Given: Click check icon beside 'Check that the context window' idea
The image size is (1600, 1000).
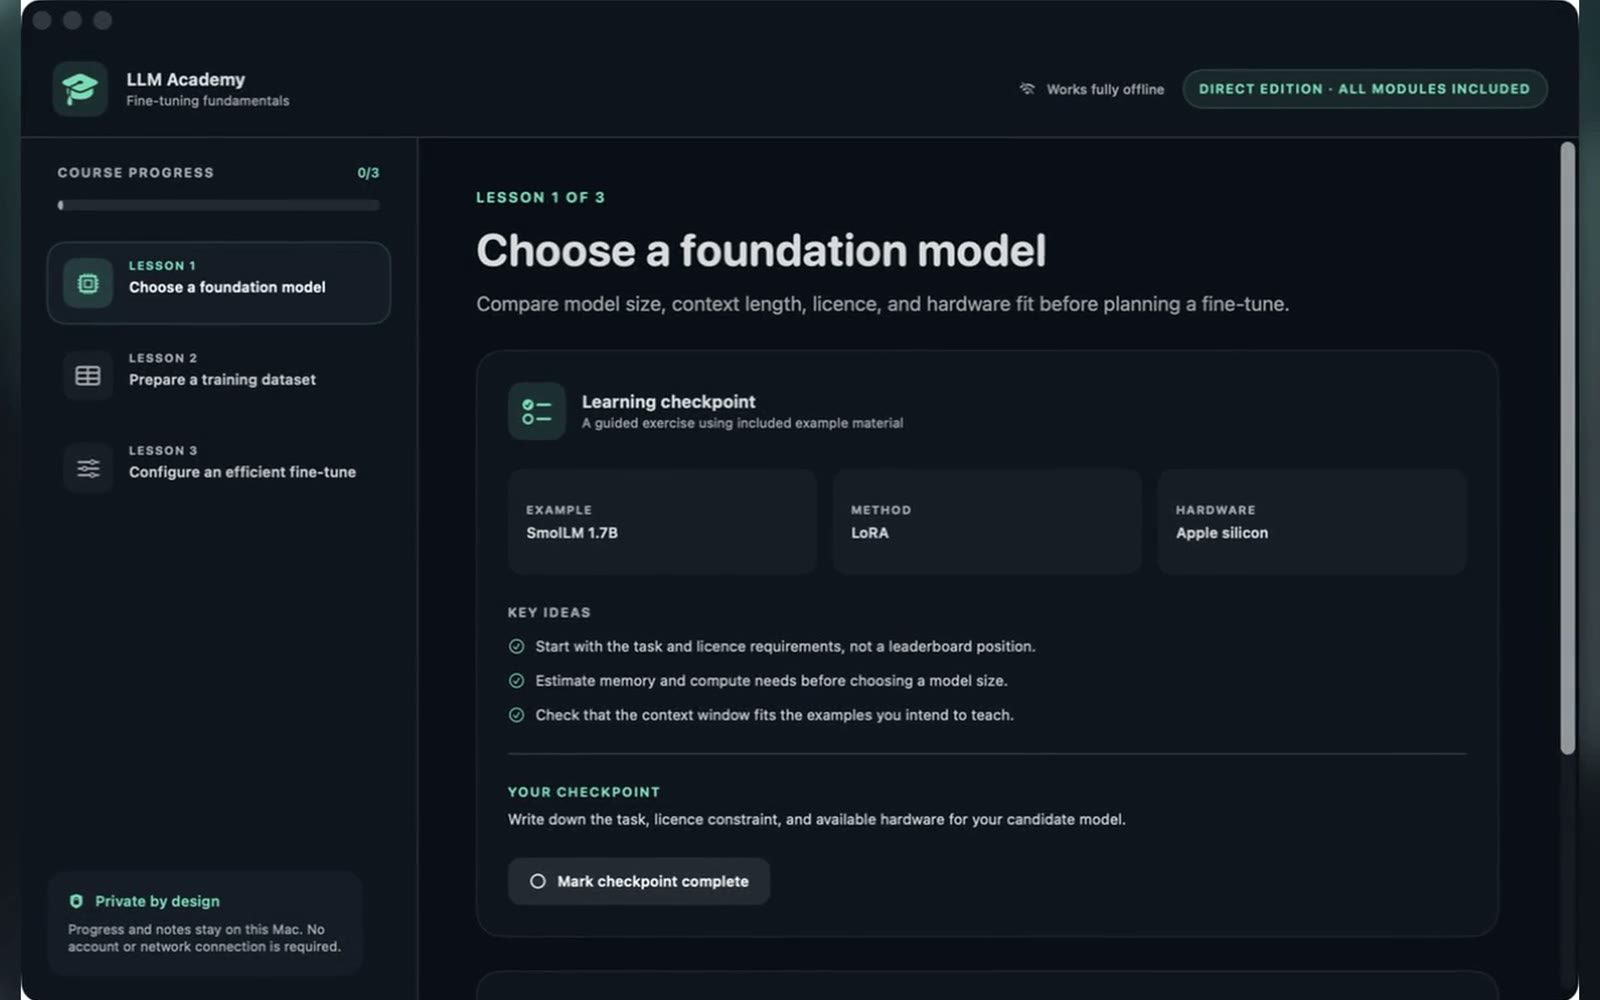Looking at the screenshot, I should click(x=516, y=715).
